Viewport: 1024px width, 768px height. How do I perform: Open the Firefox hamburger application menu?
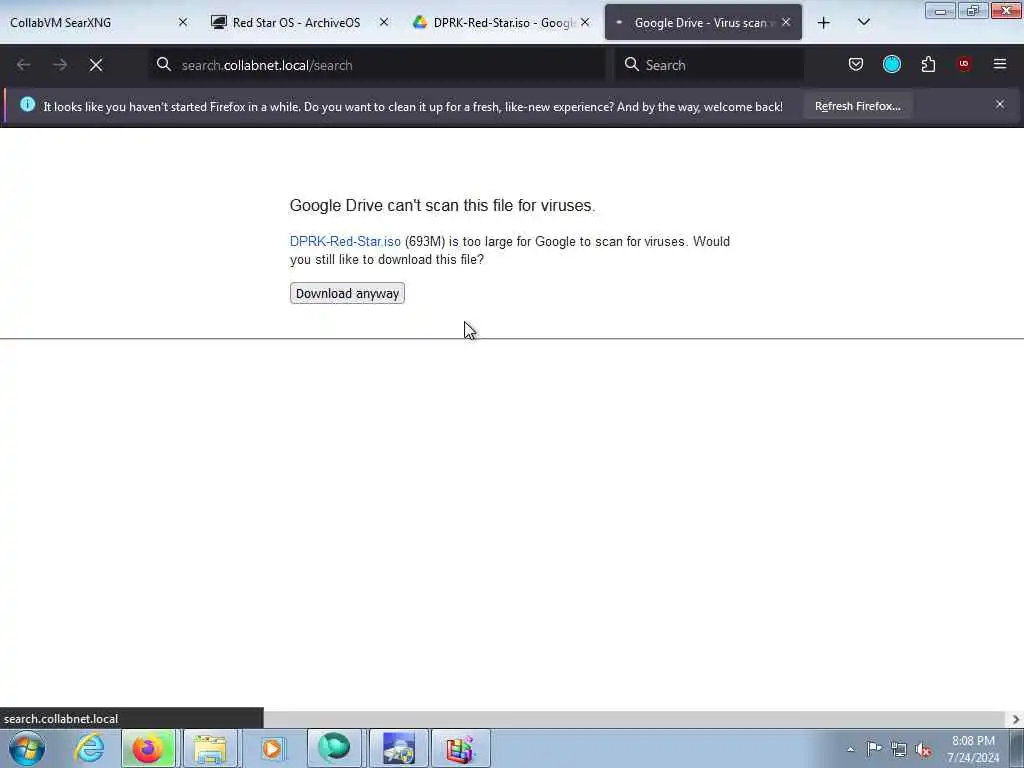pyautogui.click(x=1000, y=64)
